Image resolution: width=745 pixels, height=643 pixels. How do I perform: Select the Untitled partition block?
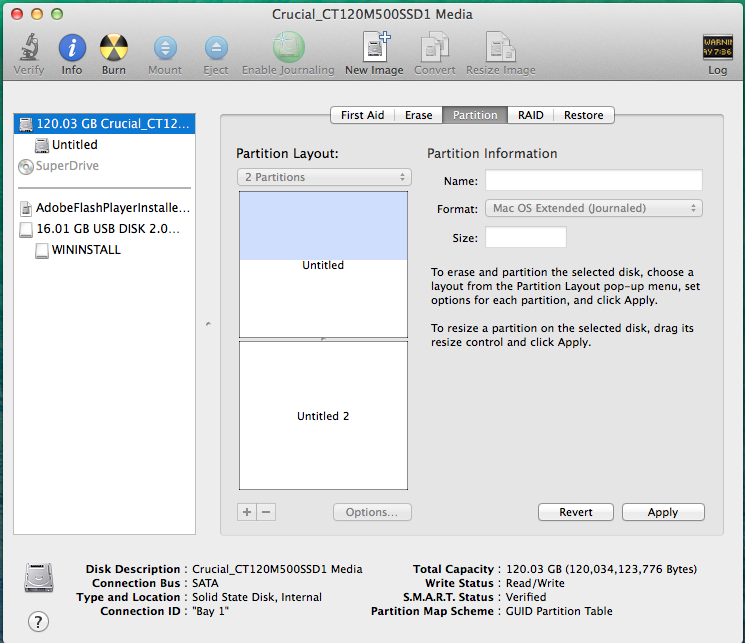point(323,264)
